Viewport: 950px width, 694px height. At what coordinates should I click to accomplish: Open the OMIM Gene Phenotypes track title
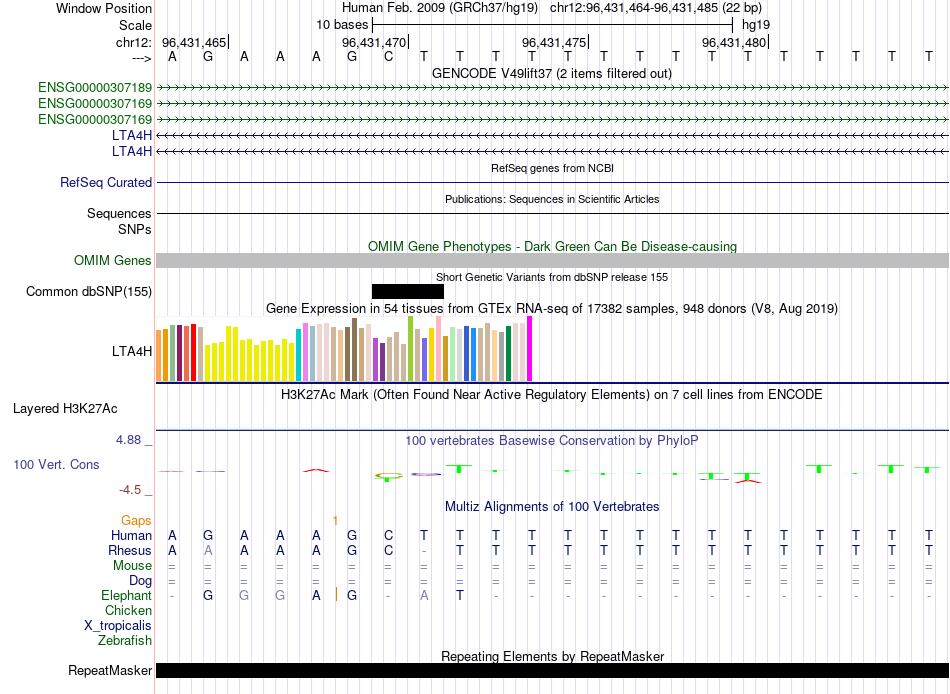click(552, 246)
